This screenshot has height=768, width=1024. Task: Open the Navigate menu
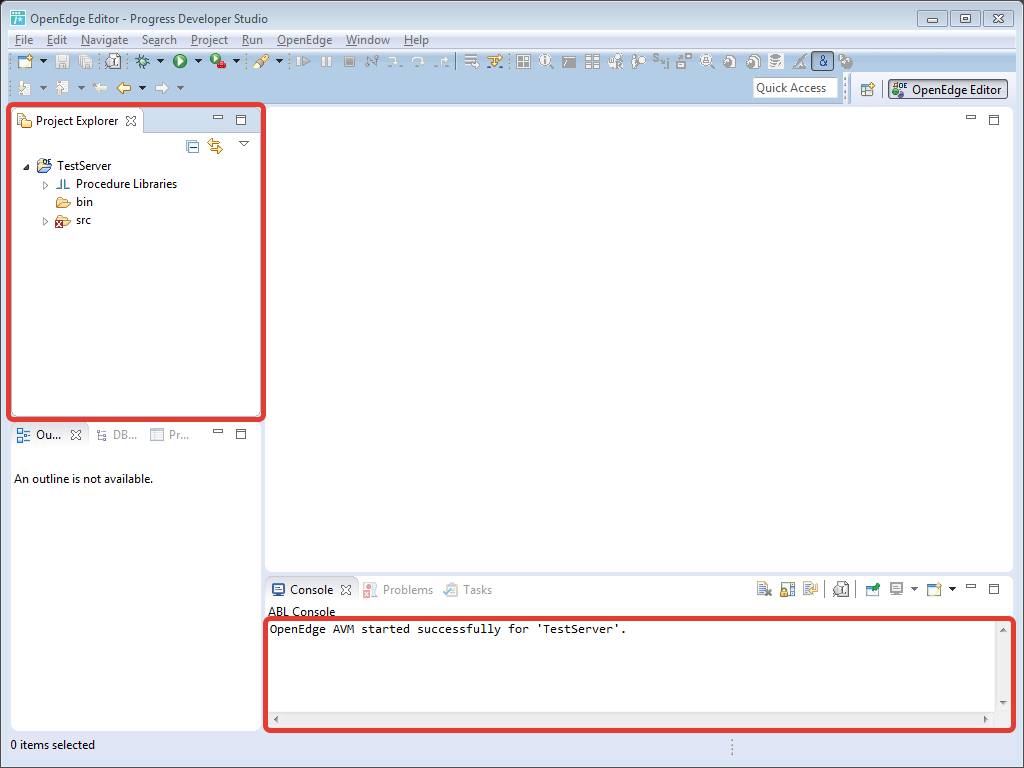[x=104, y=40]
